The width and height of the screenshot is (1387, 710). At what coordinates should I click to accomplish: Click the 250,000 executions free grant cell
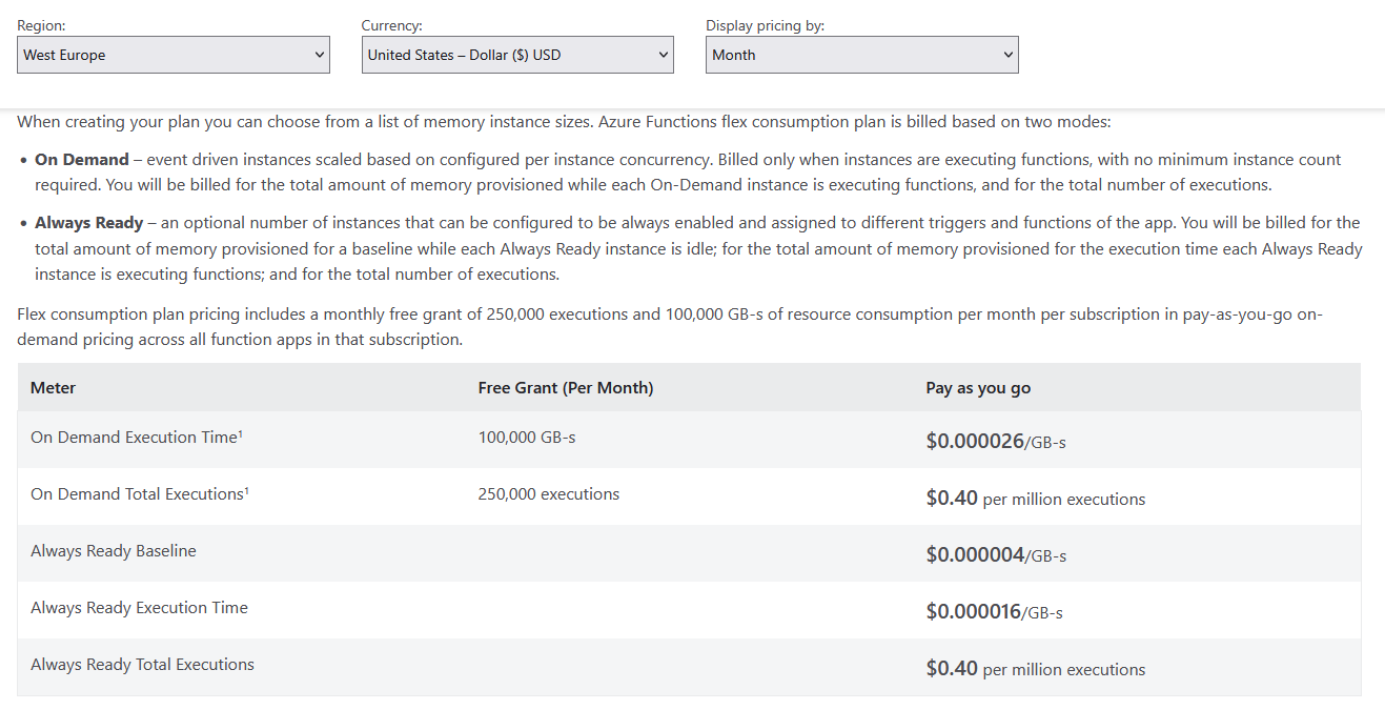pyautogui.click(x=548, y=494)
